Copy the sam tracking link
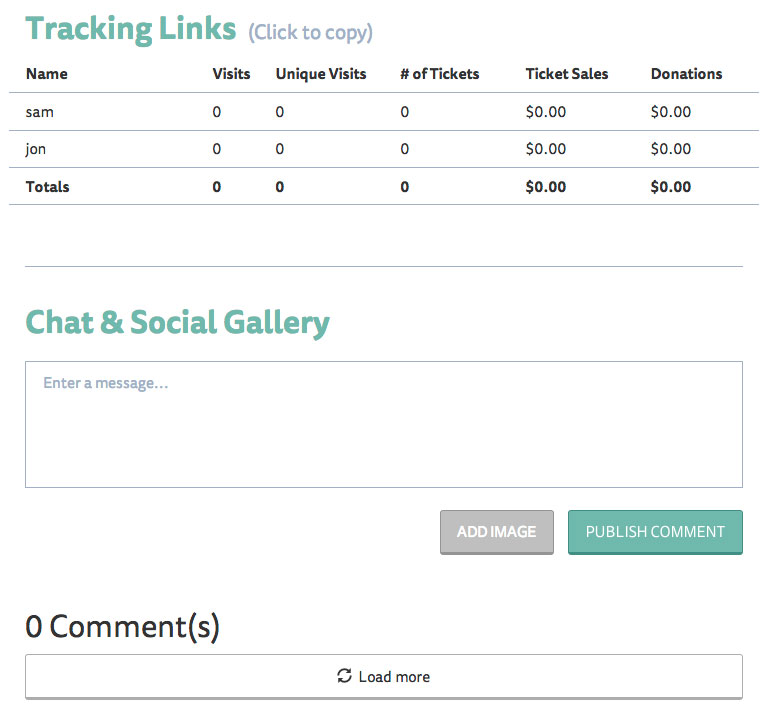Screen dimensions: 768x715 40,112
